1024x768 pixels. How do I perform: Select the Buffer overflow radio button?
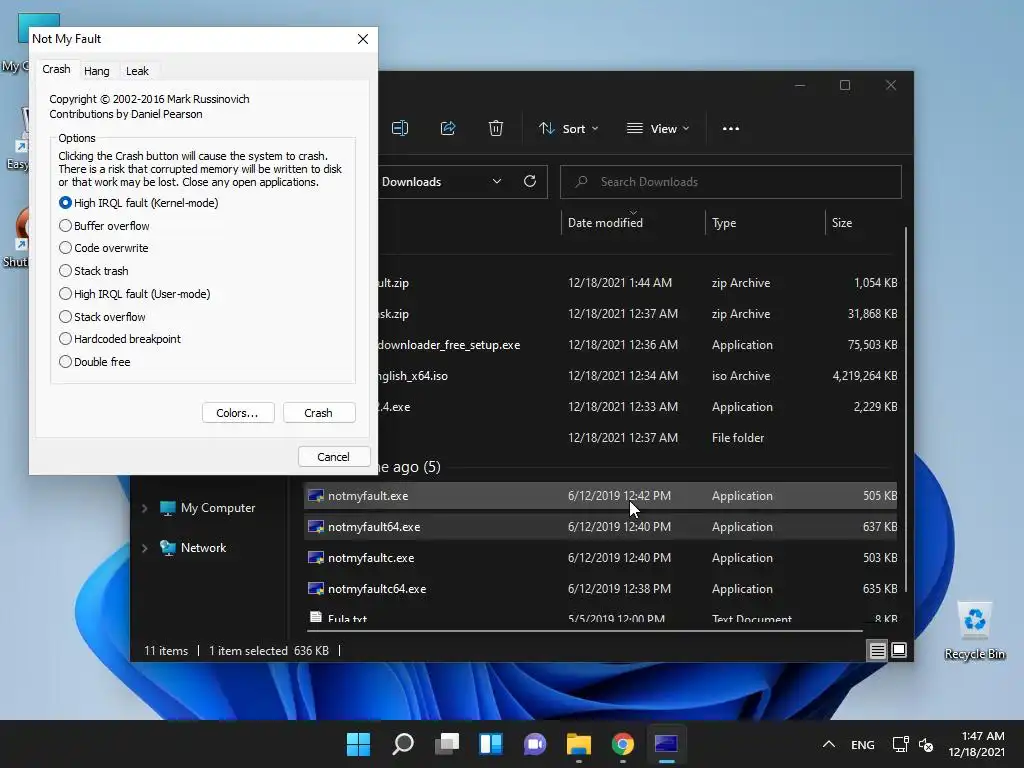pyautogui.click(x=65, y=226)
